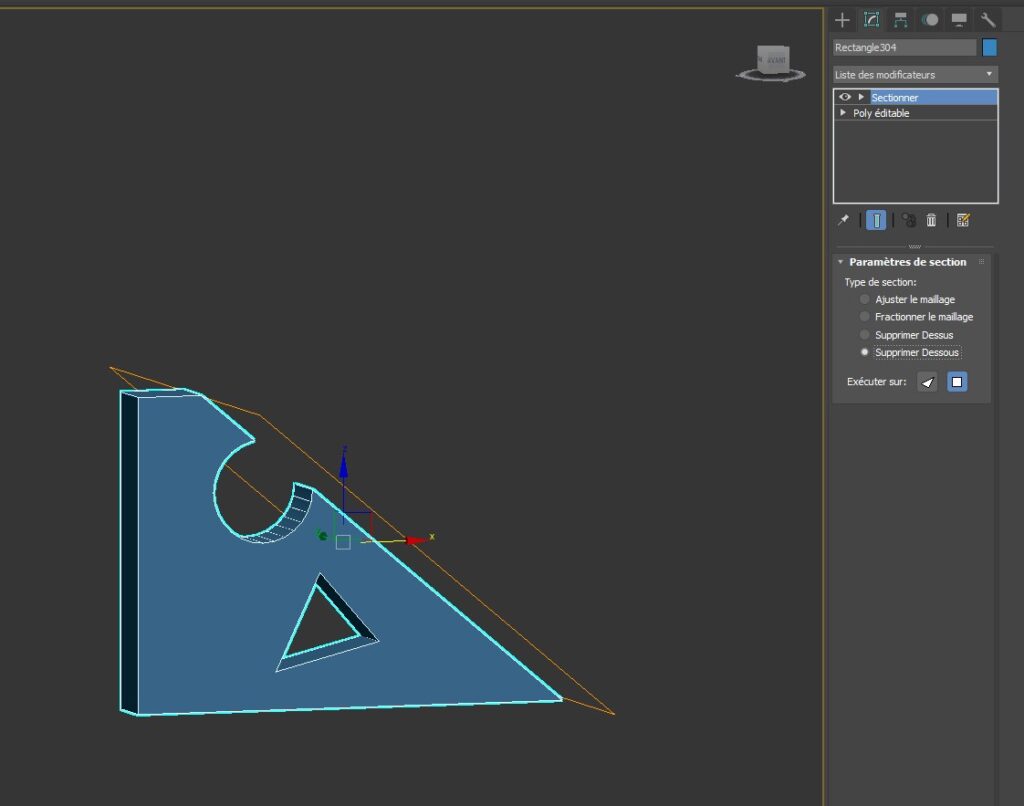Expand the Poly éditable modifier

[x=843, y=113]
